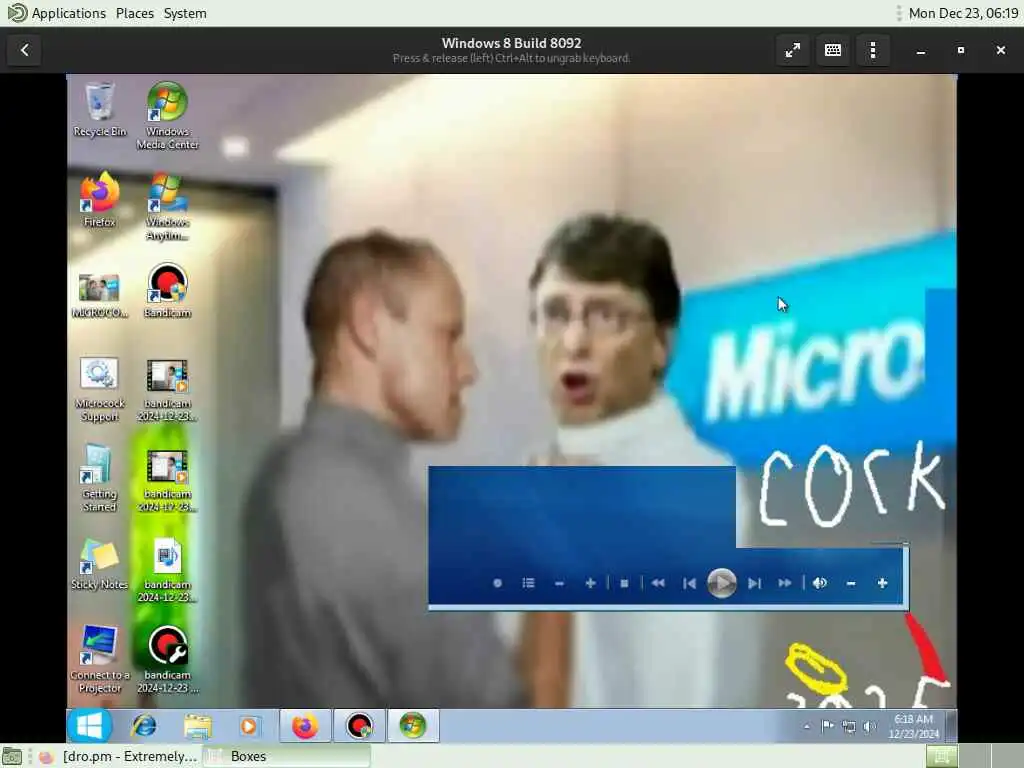
Task: Click the Mon Dec 23 panel clock
Action: point(963,13)
